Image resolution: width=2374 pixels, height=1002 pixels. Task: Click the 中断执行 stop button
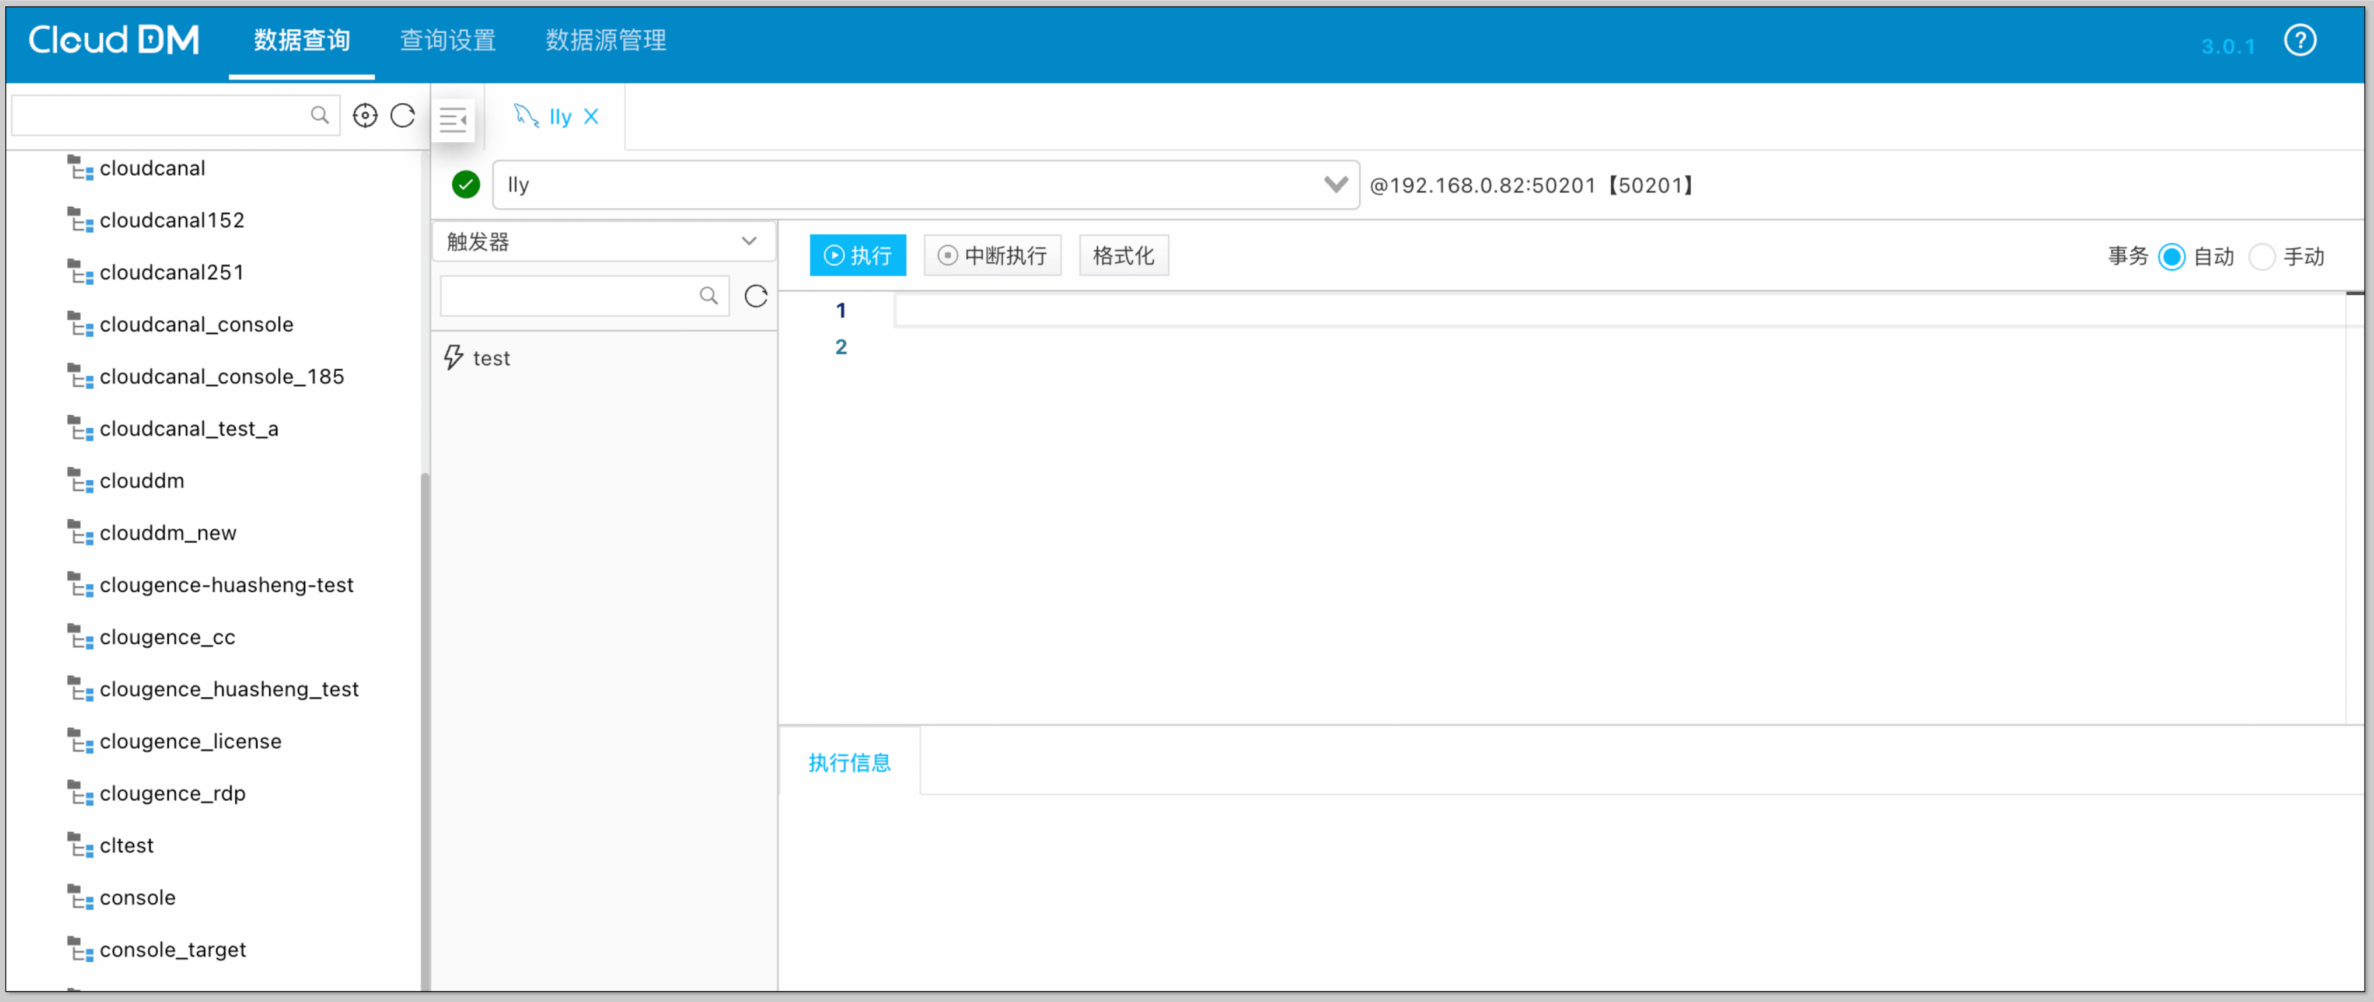pos(992,256)
